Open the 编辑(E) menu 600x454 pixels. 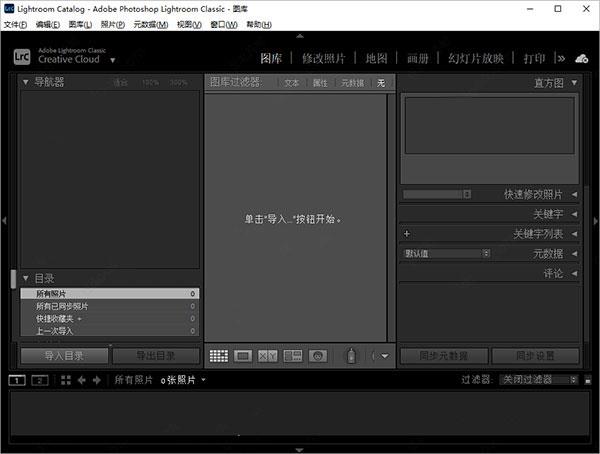[x=48, y=25]
